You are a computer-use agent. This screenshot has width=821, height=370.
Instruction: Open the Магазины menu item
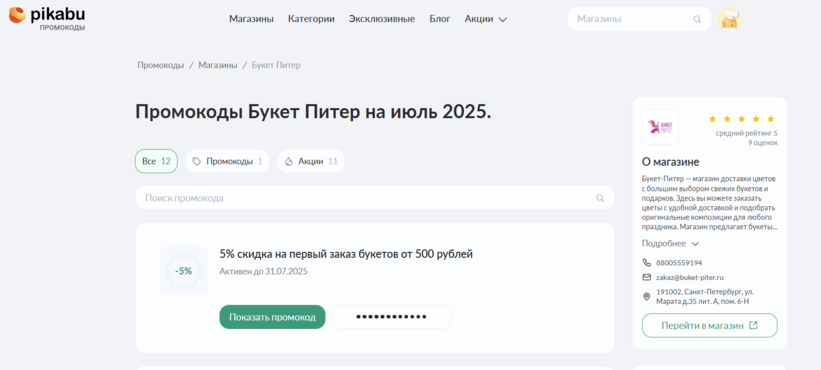251,19
